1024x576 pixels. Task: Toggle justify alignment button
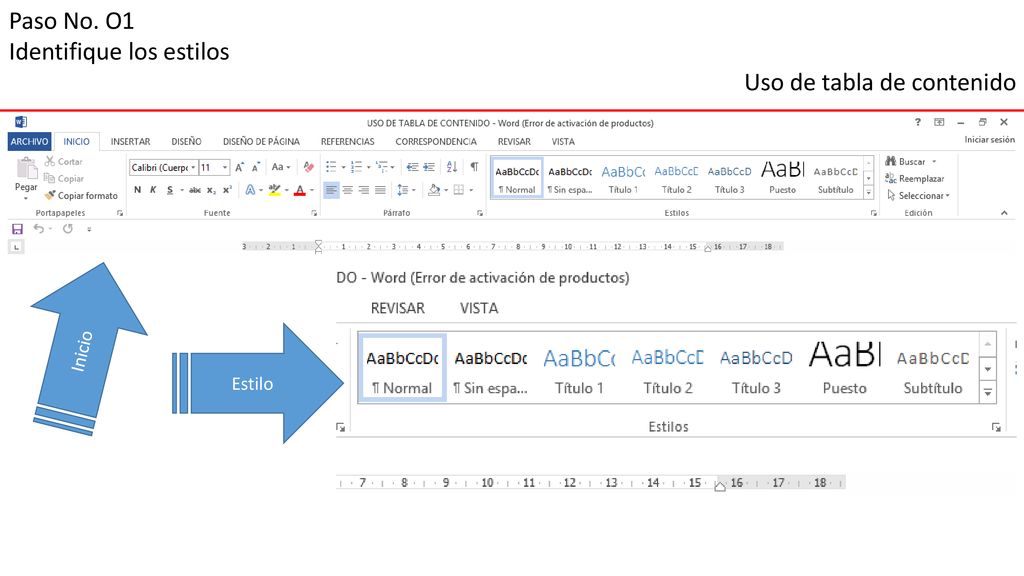[x=380, y=190]
